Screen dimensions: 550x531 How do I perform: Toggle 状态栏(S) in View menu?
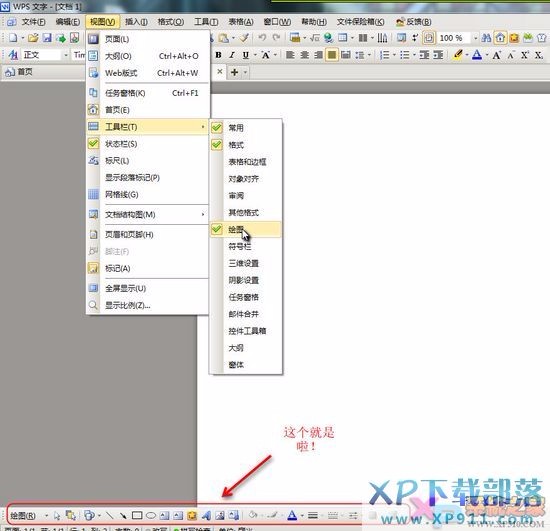click(x=147, y=144)
